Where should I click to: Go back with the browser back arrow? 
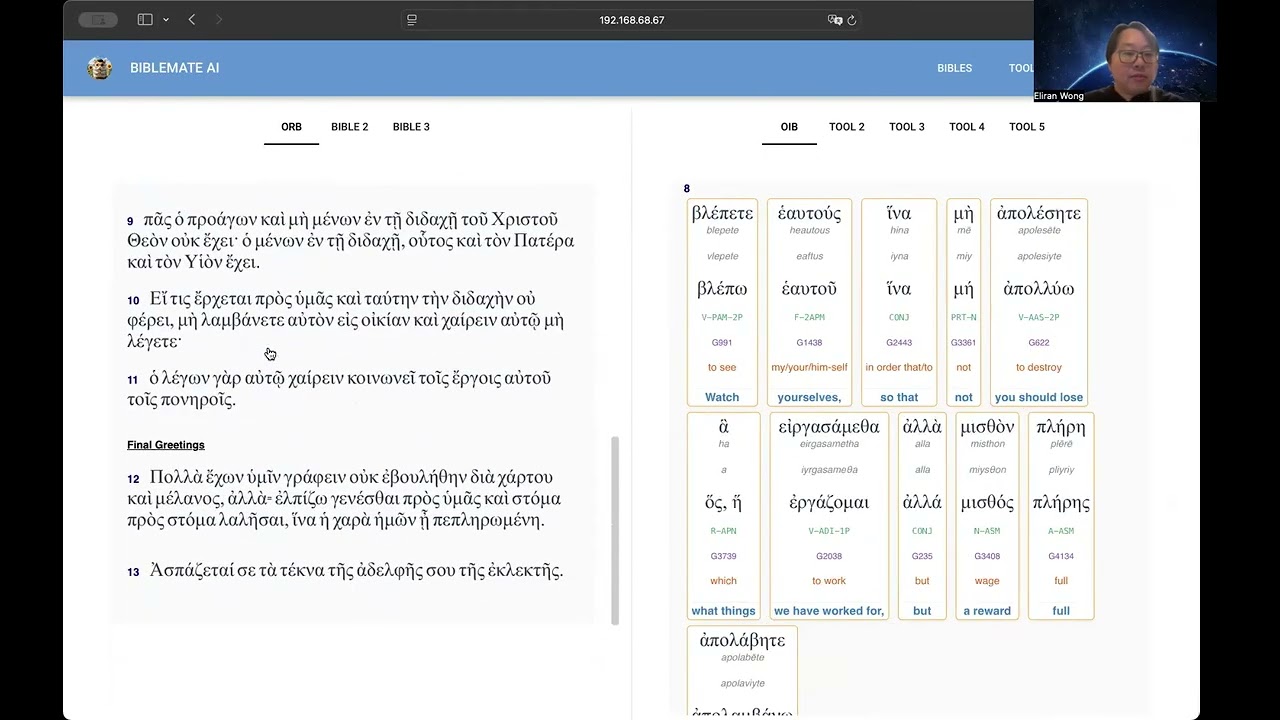click(192, 20)
